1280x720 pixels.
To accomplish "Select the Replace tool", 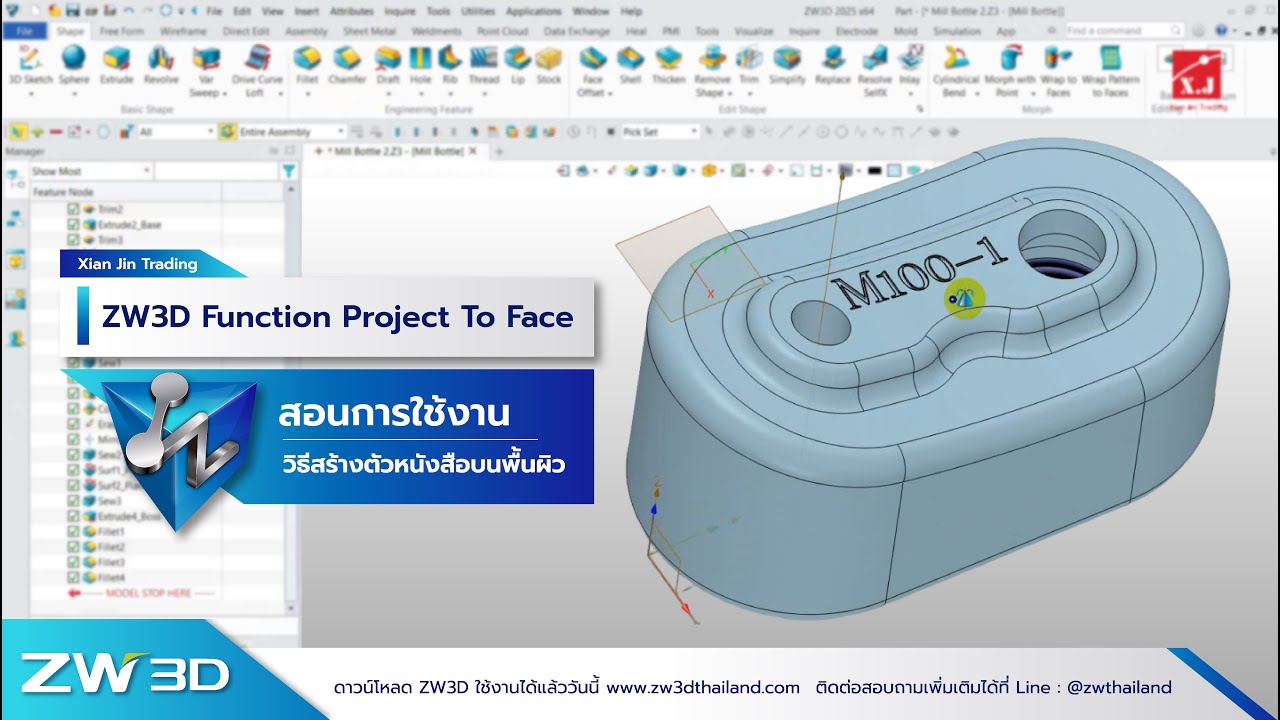I will [832, 65].
